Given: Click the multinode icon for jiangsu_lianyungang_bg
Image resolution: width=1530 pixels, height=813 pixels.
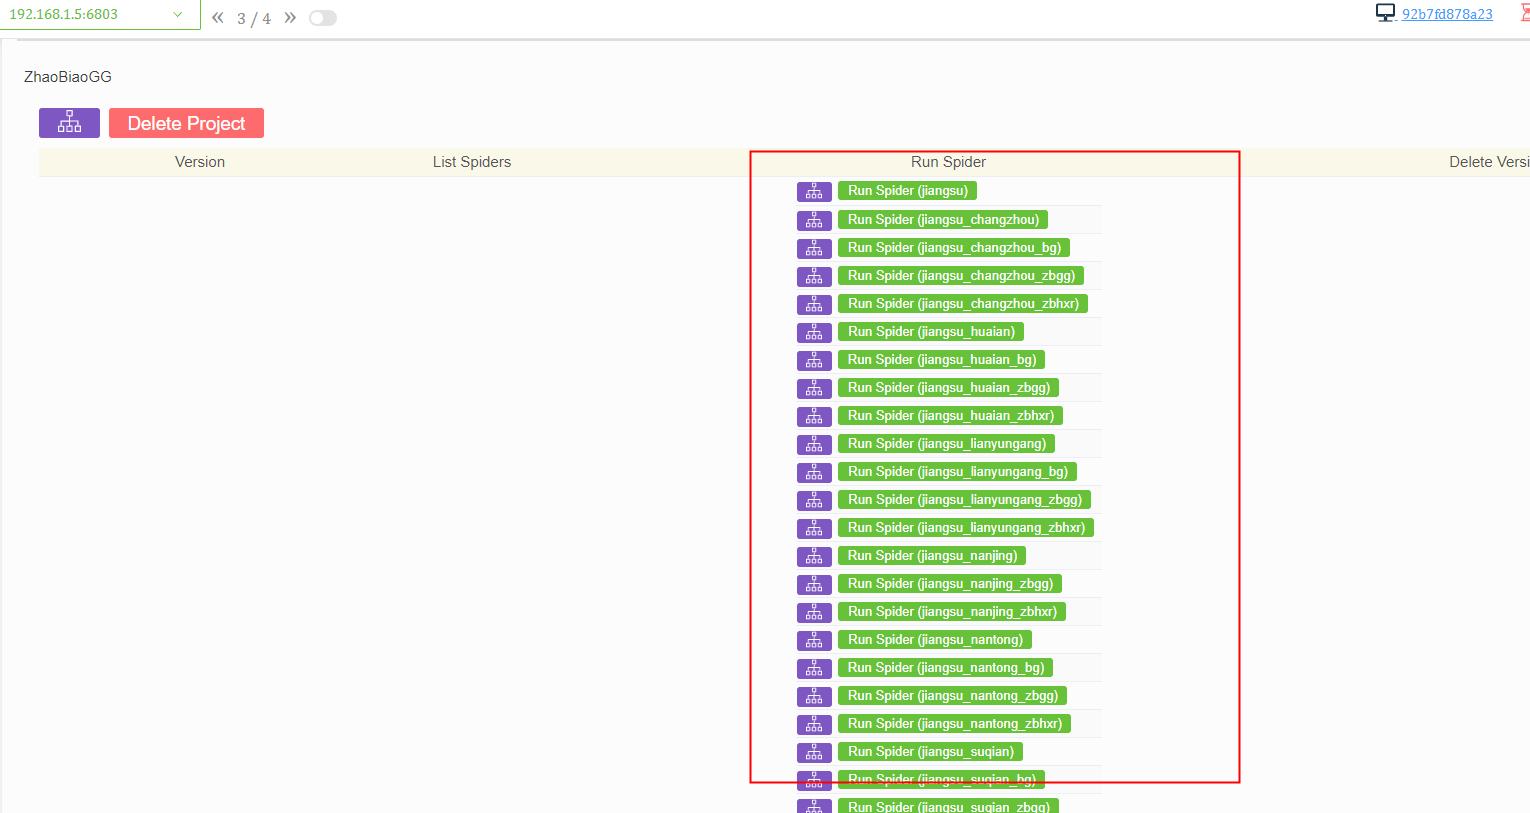Looking at the screenshot, I should (x=814, y=472).
